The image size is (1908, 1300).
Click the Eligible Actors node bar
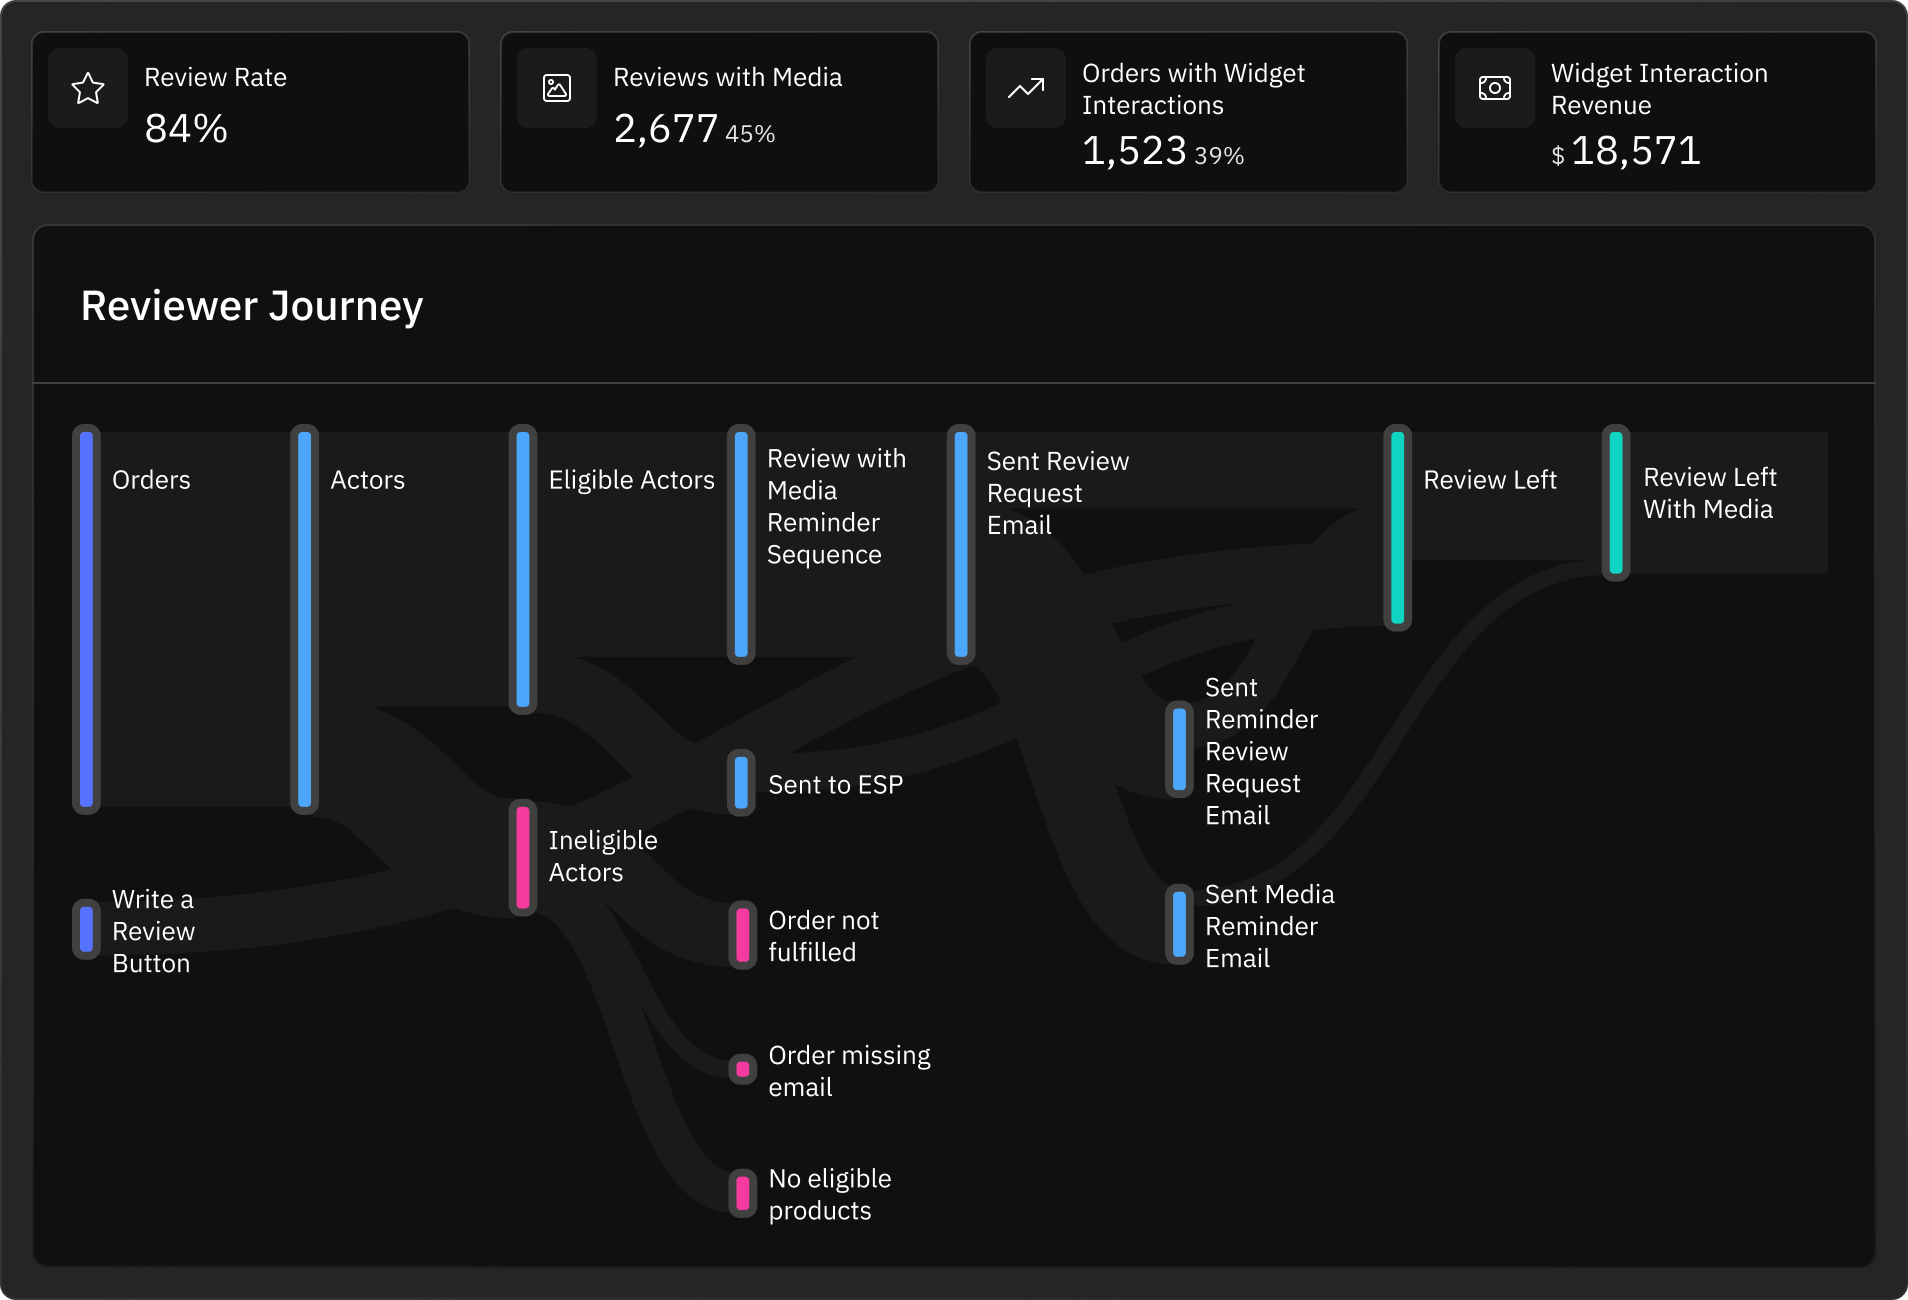(x=523, y=569)
